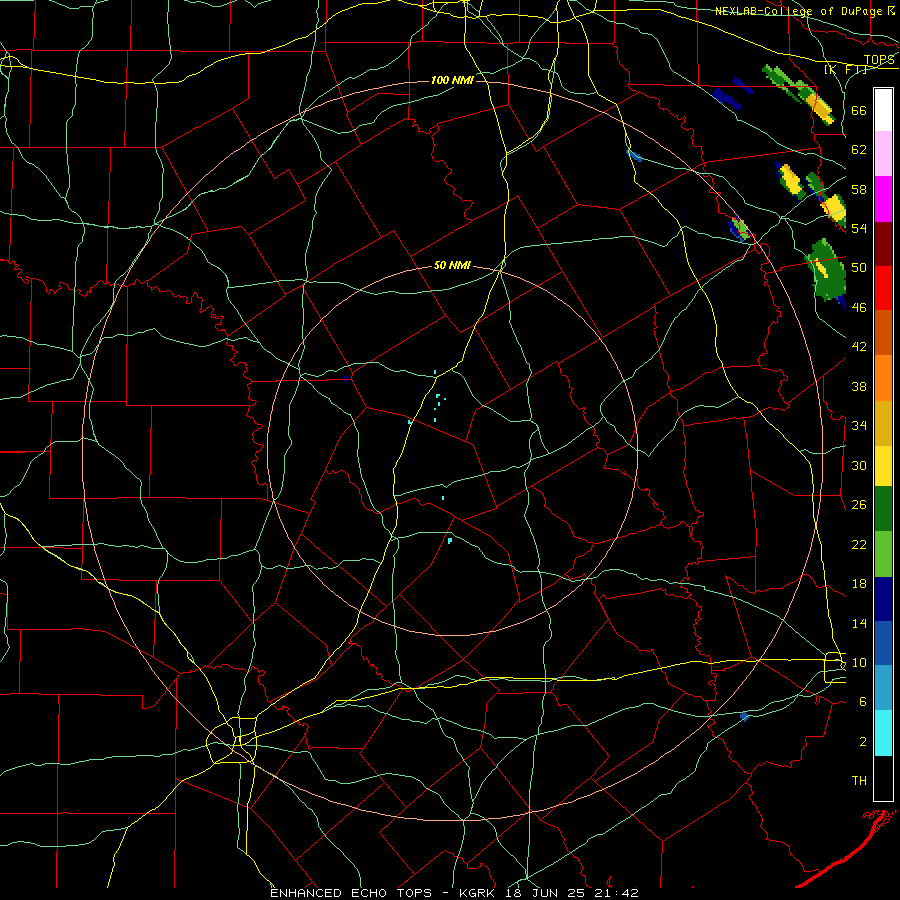Screen dimensions: 900x900
Task: Select the dark red legend swatch
Action: tap(883, 244)
